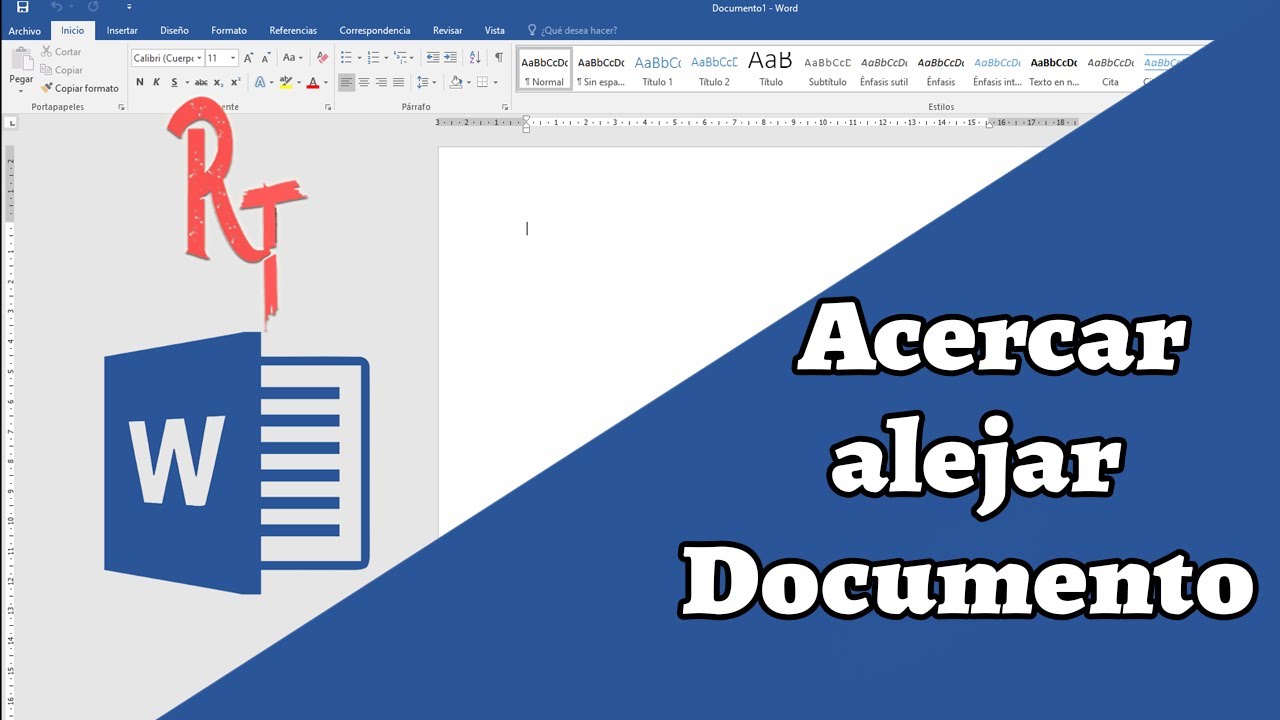Switch to the Insertar tab
This screenshot has width=1280, height=720.
(x=122, y=31)
